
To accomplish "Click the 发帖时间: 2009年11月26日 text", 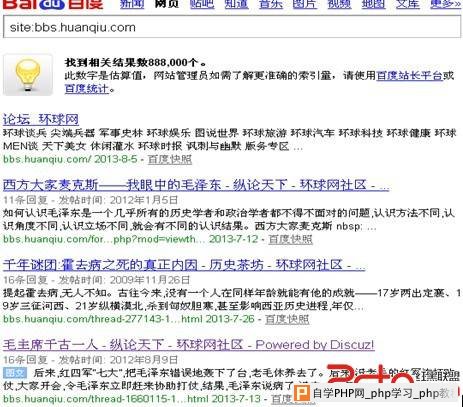I will click(124, 280).
